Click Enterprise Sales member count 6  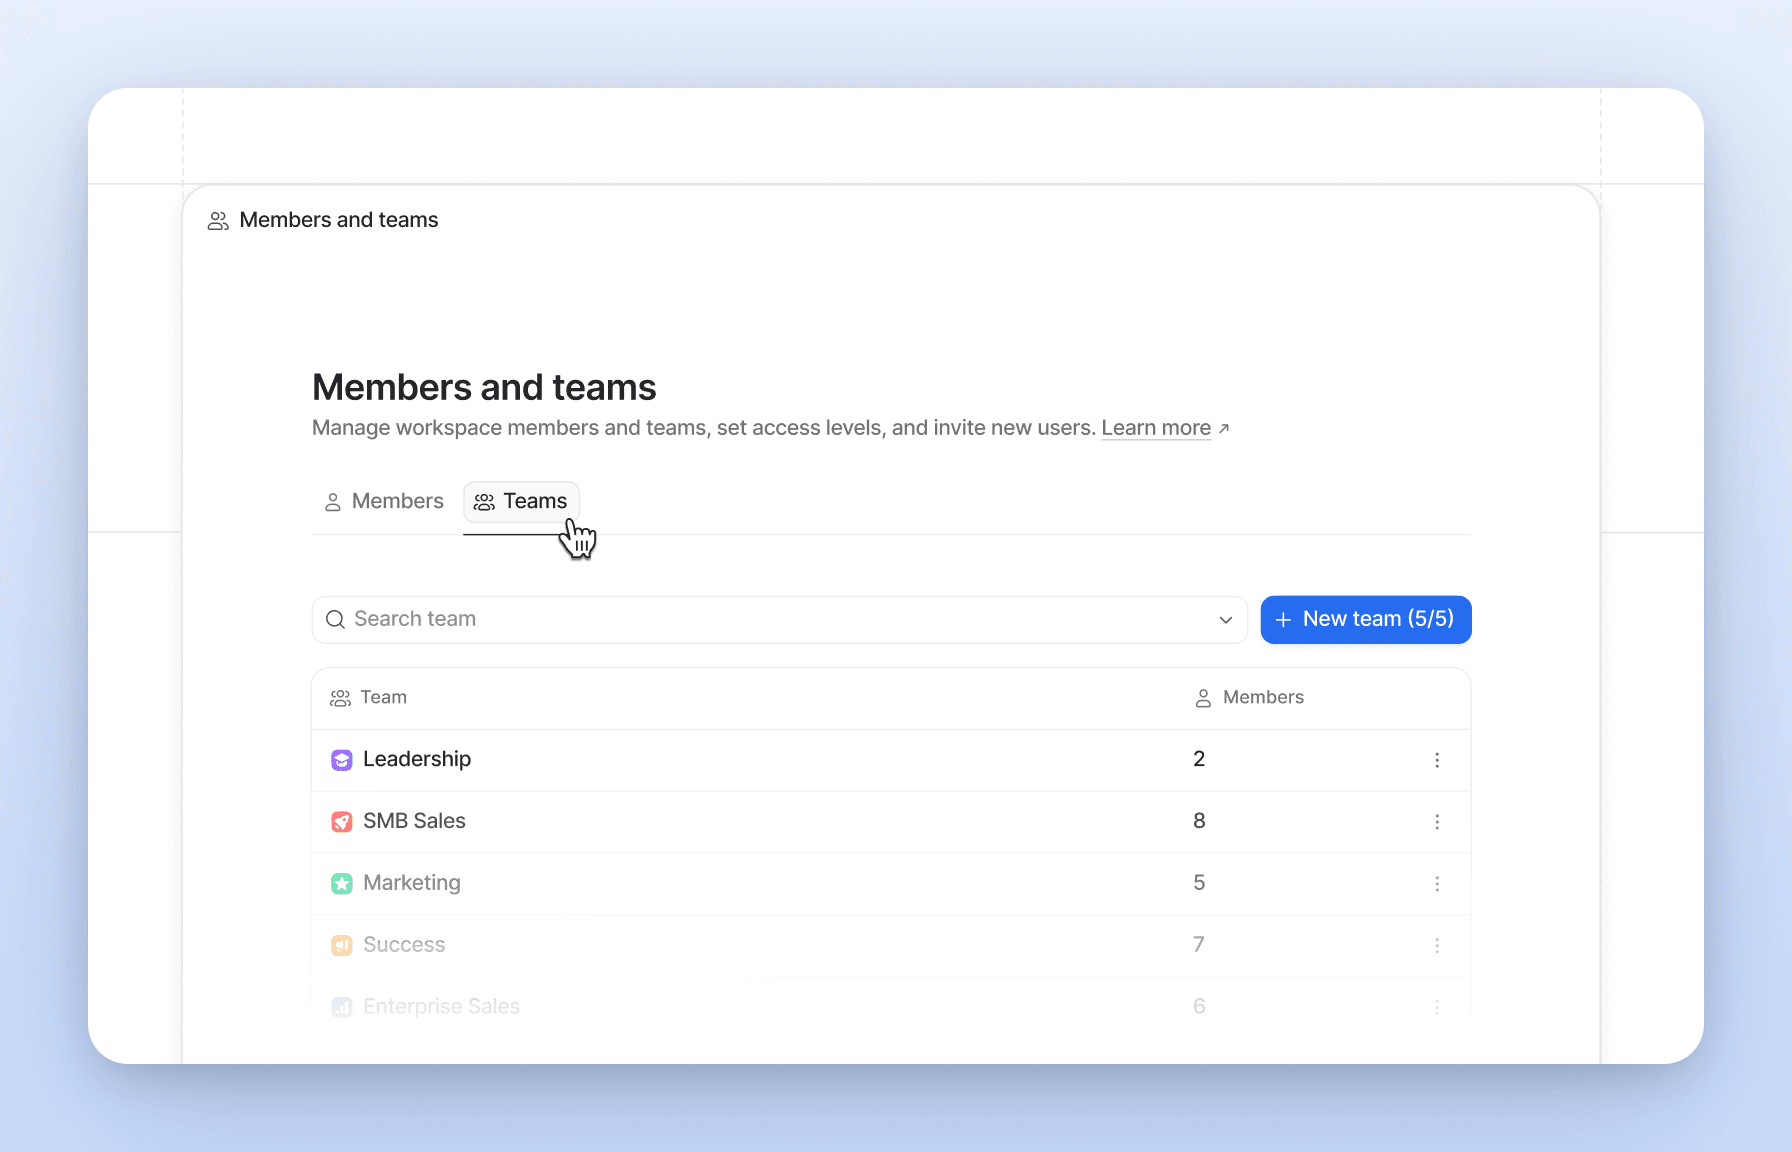tap(1199, 1006)
